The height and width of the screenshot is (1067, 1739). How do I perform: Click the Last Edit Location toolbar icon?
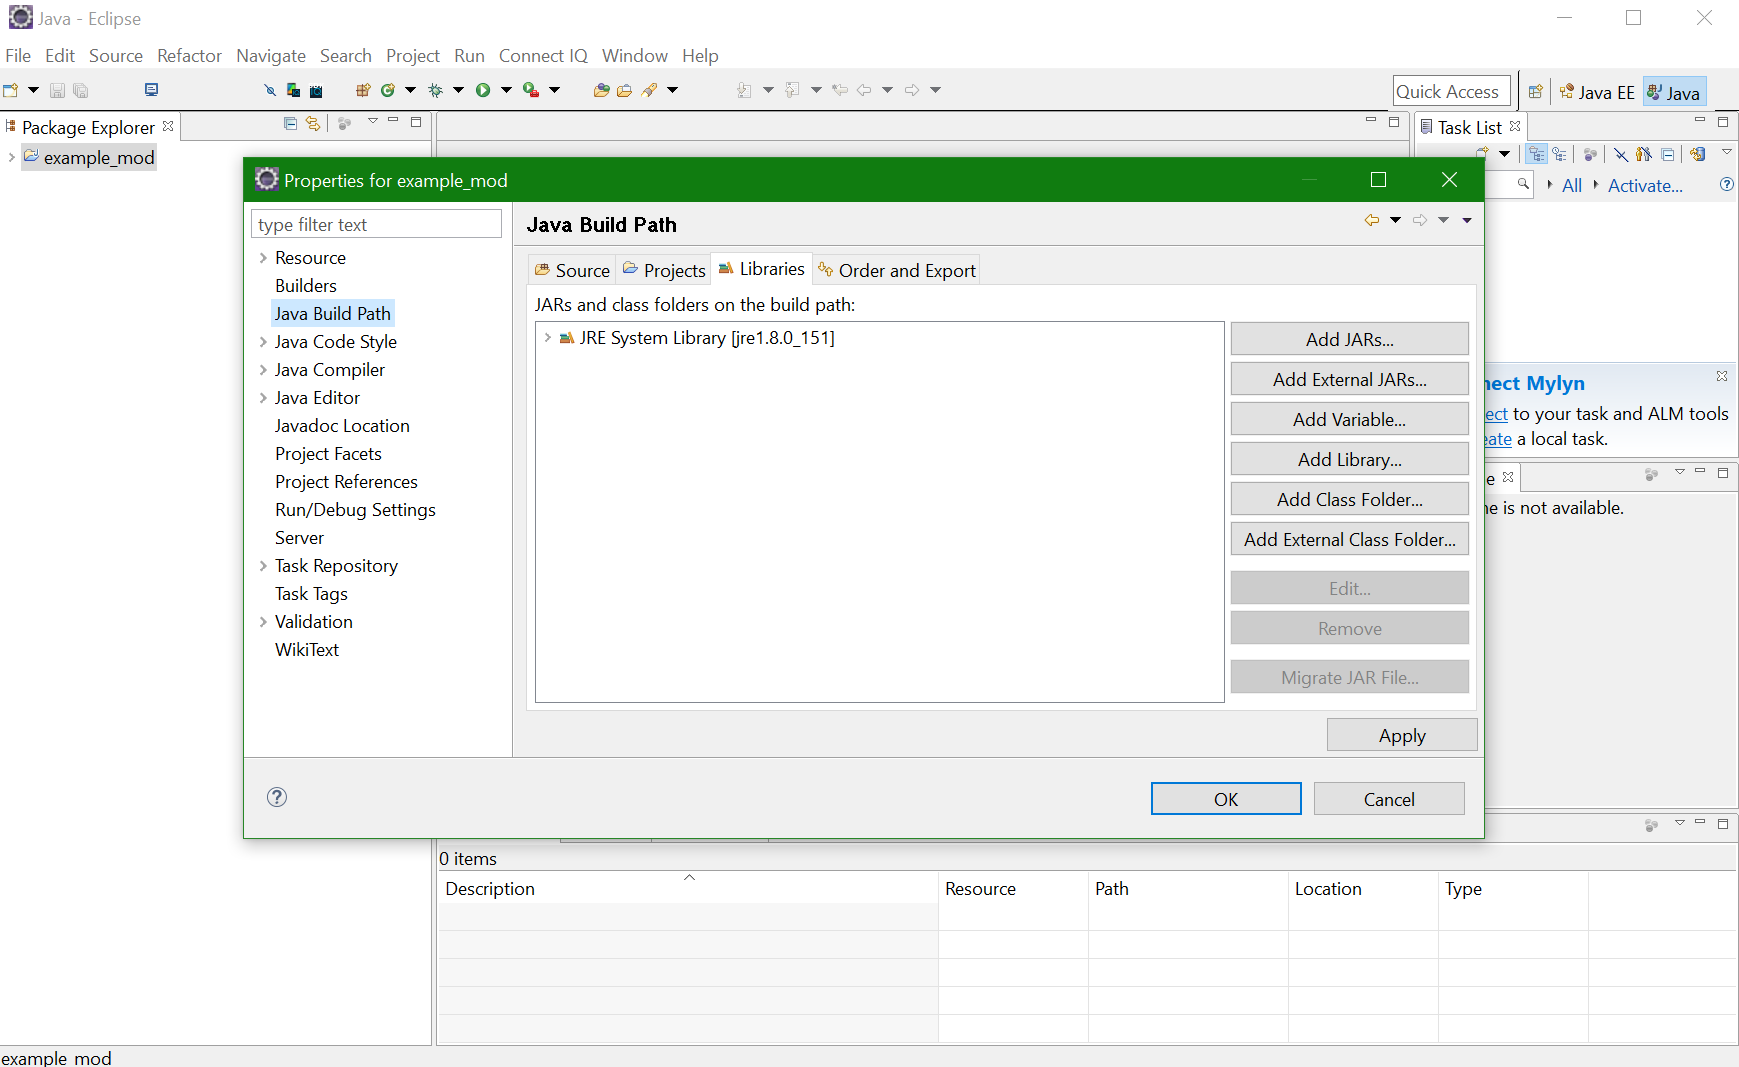(x=840, y=90)
